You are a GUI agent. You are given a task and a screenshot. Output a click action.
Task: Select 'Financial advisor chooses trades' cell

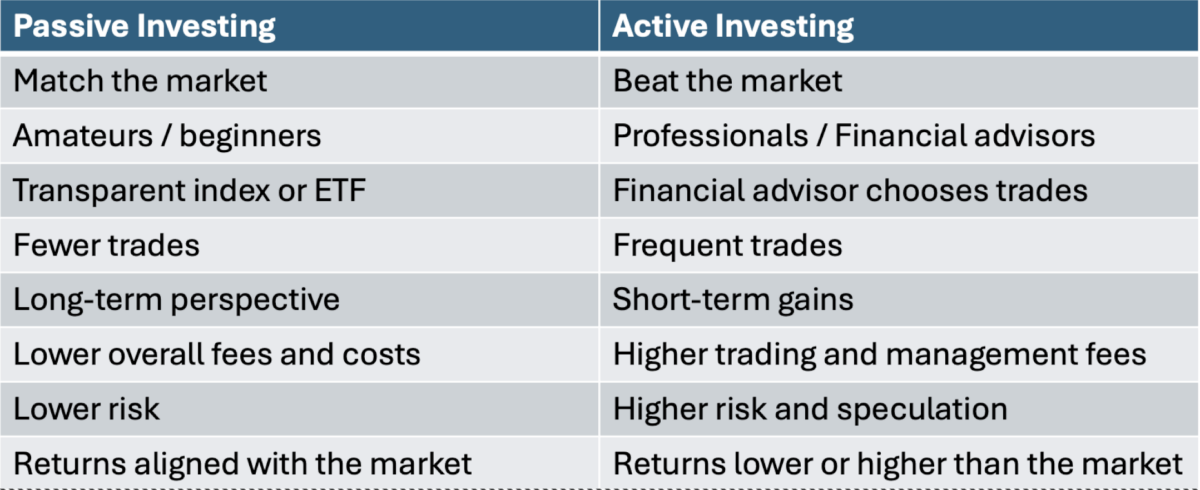coord(900,190)
